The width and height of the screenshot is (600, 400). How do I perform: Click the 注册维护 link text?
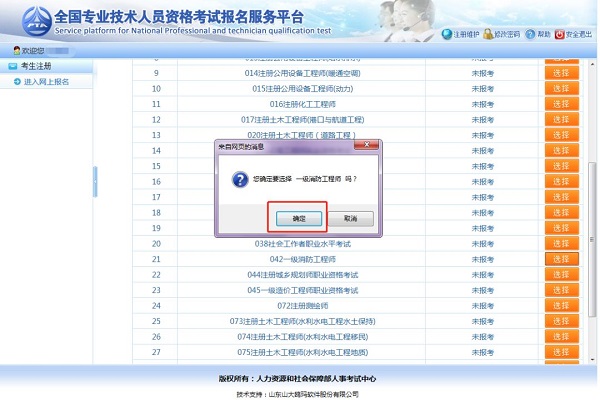[x=466, y=34]
